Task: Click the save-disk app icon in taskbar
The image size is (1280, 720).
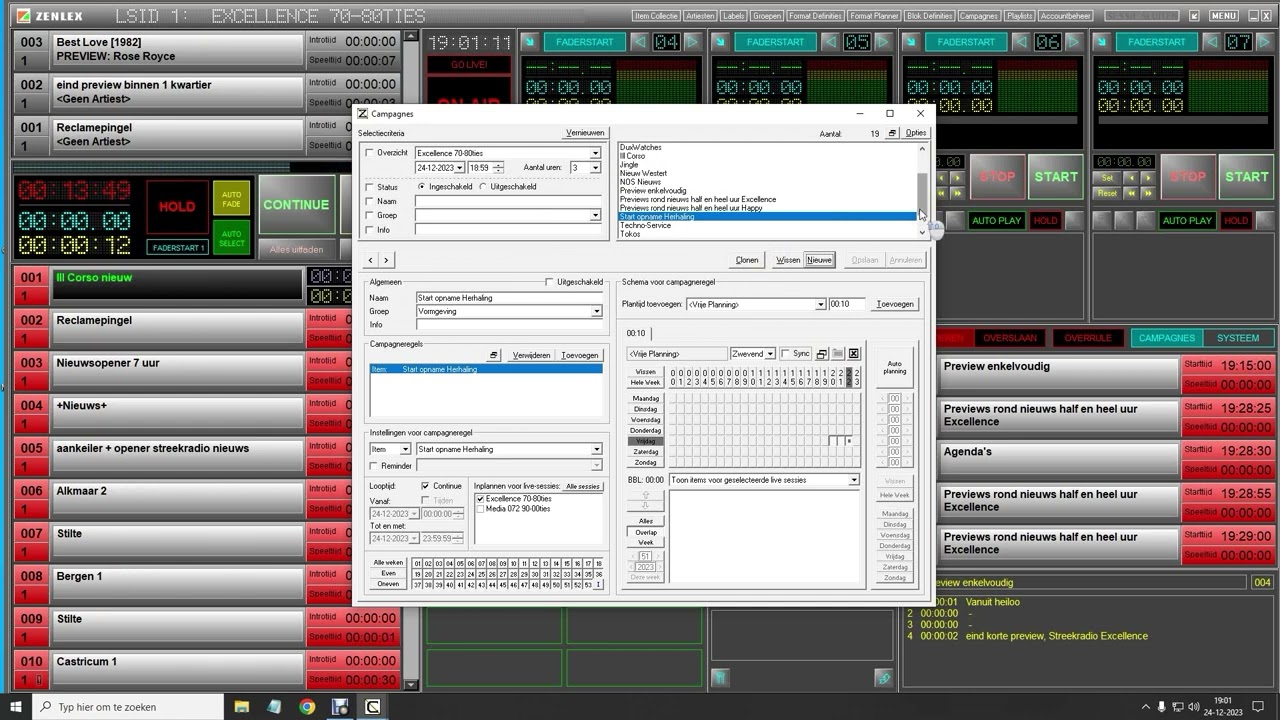Action: pos(340,707)
